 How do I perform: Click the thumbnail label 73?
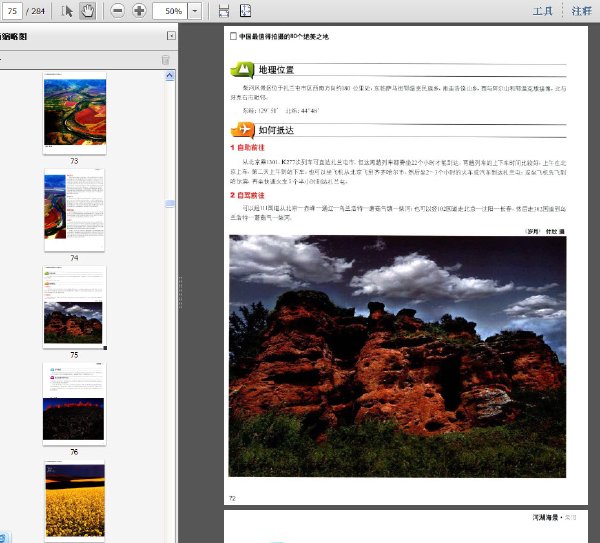tap(74, 161)
